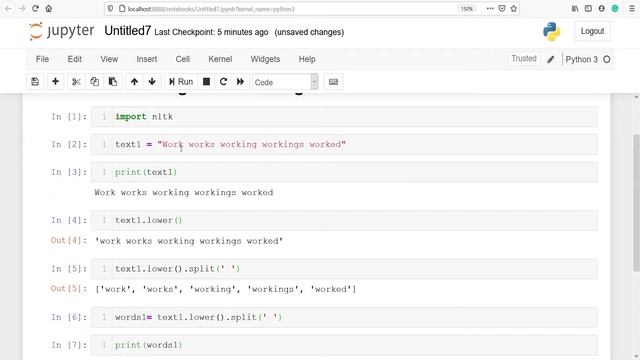
Task: Click the print(words1) code cell
Action: tap(344, 345)
